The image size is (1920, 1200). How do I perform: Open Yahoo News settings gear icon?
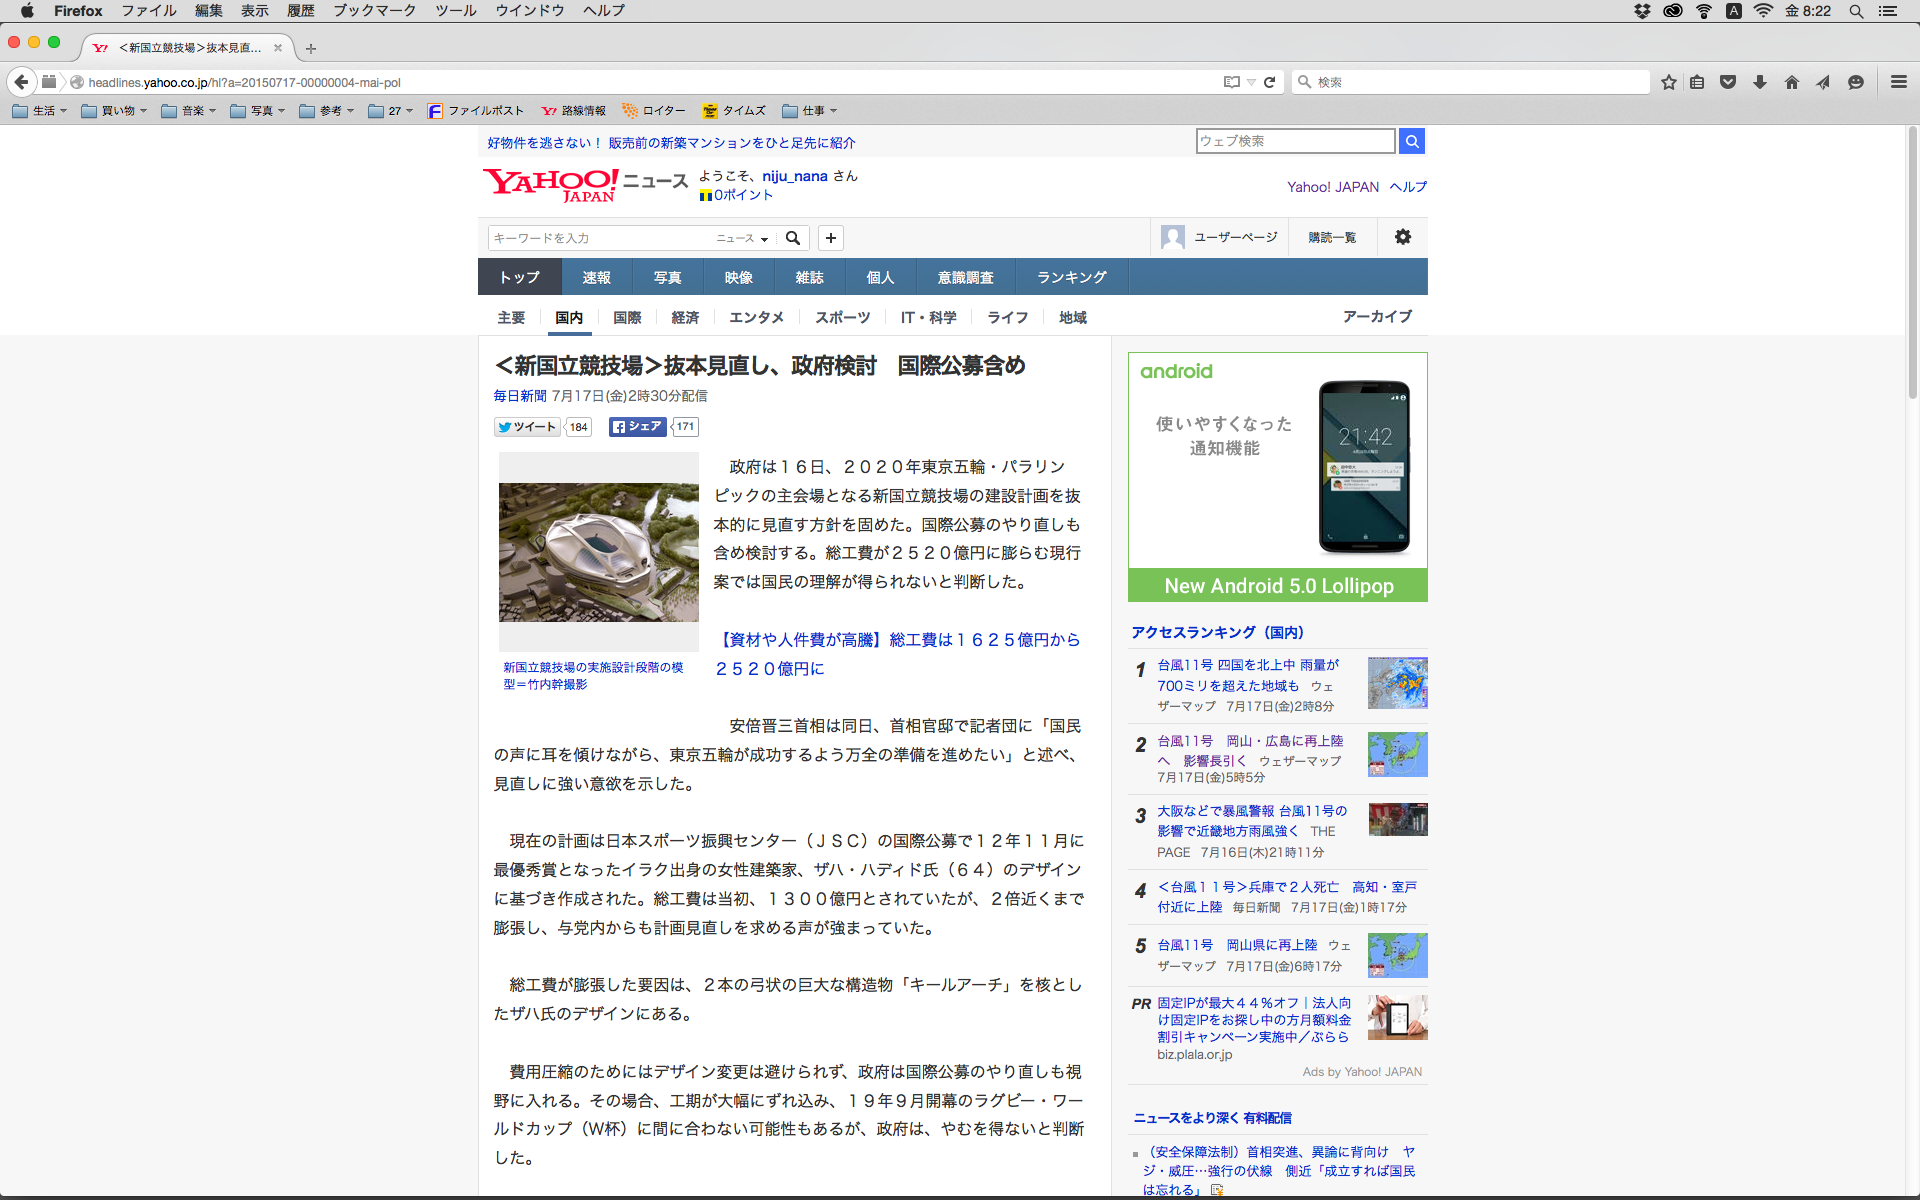[1402, 237]
